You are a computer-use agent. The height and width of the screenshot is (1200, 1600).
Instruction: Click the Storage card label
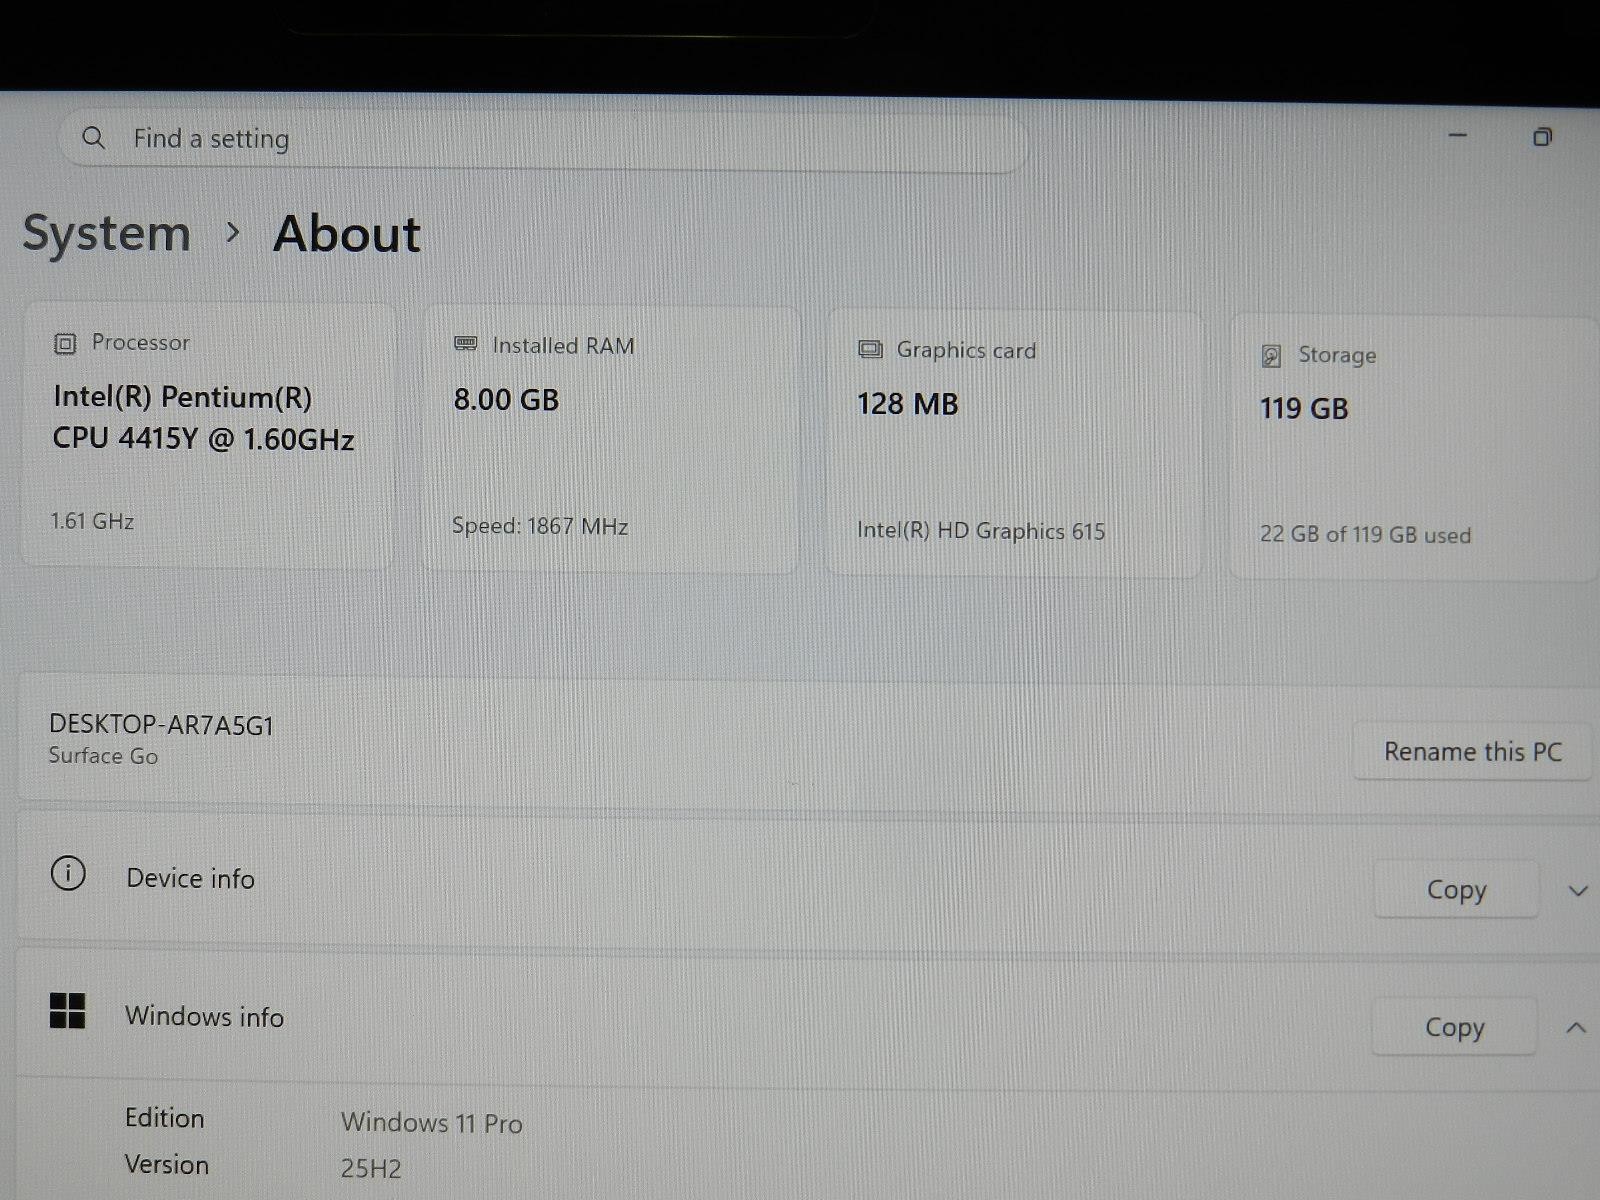[x=1337, y=355]
